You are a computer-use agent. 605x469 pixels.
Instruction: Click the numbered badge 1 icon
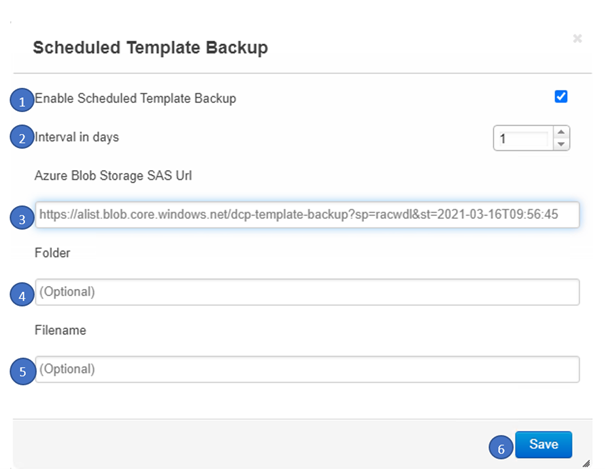tap(22, 100)
